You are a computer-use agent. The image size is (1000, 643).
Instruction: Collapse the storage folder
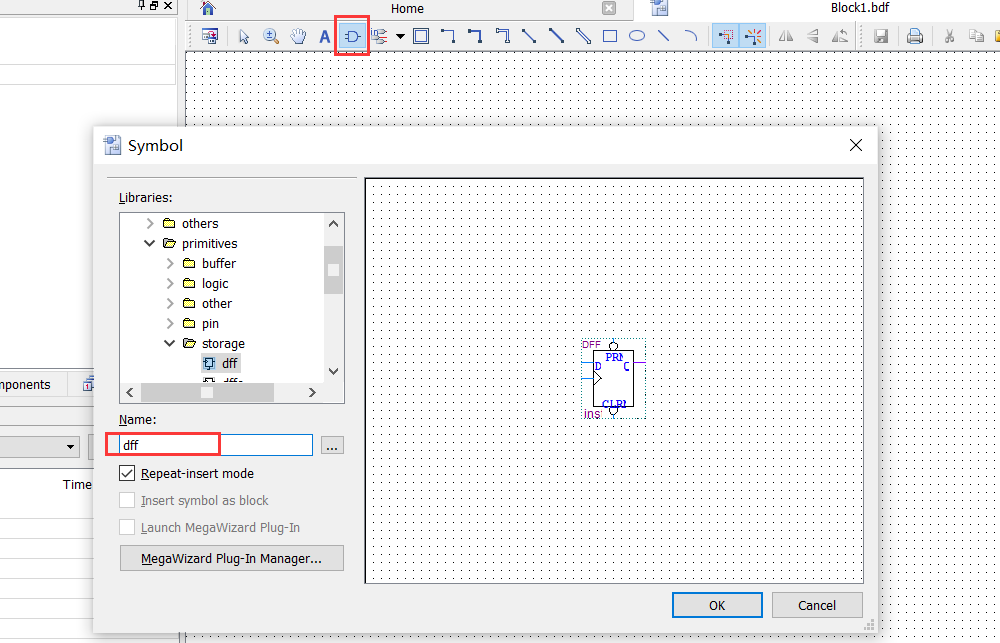pos(170,343)
